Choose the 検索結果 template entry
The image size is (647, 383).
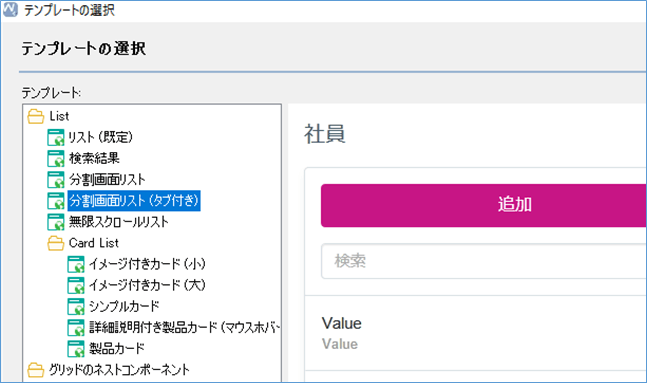click(94, 158)
